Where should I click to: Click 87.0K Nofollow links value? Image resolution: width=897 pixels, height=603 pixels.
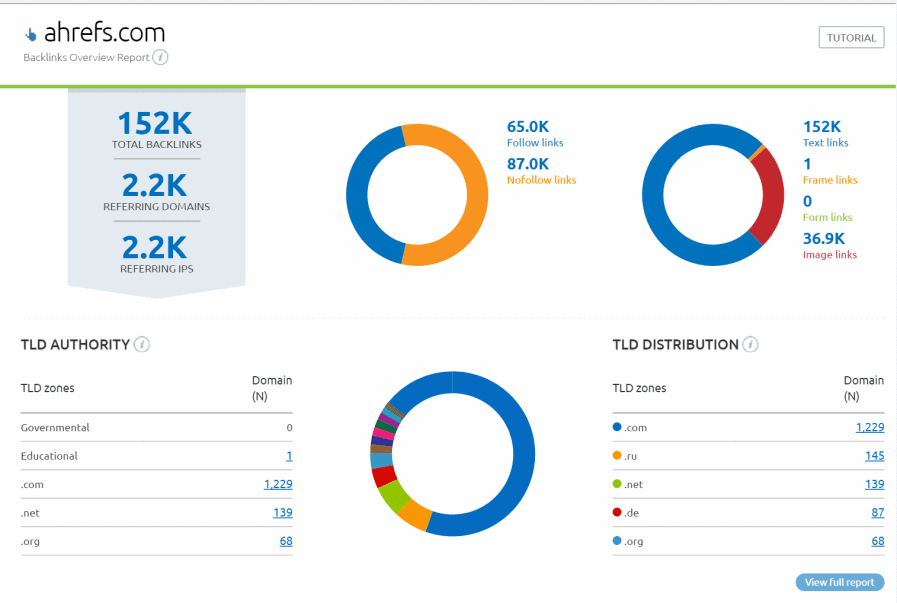click(527, 164)
